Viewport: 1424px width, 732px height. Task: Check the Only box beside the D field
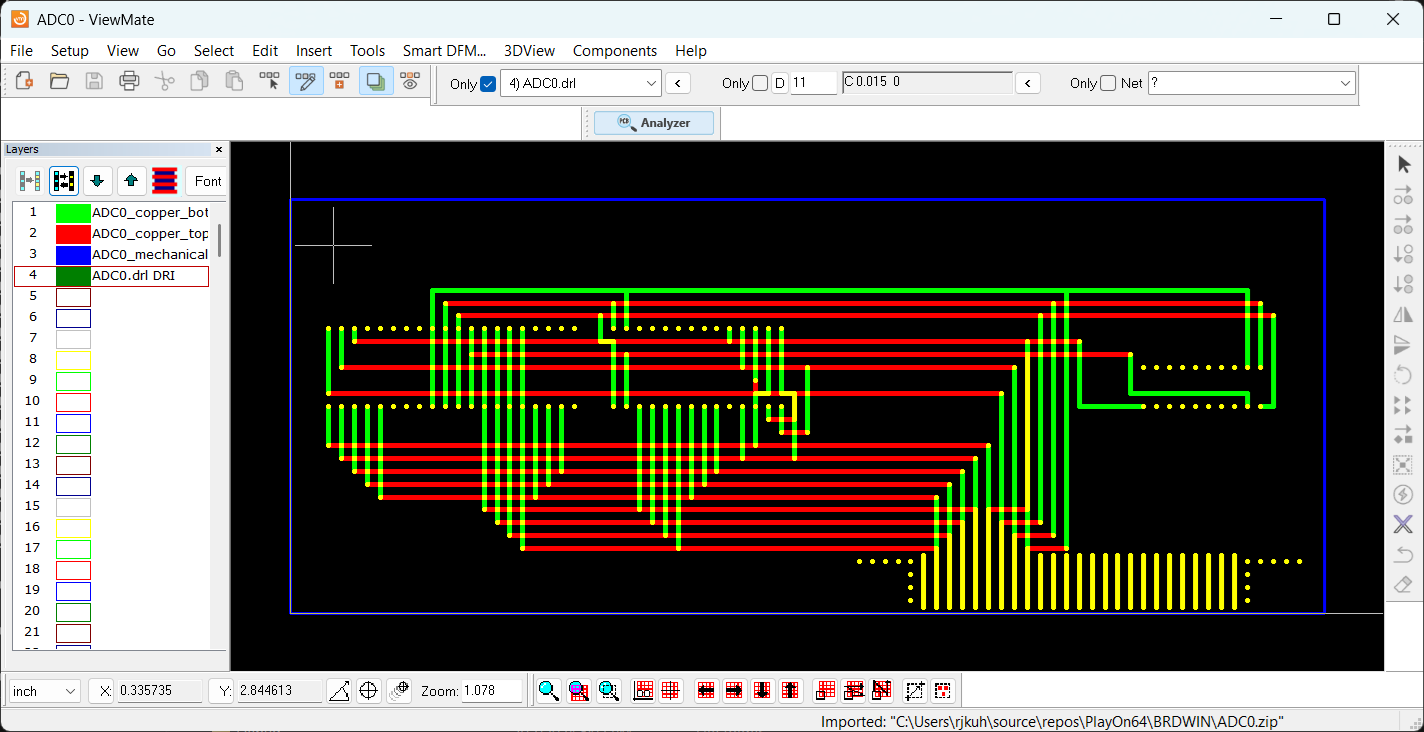(759, 83)
